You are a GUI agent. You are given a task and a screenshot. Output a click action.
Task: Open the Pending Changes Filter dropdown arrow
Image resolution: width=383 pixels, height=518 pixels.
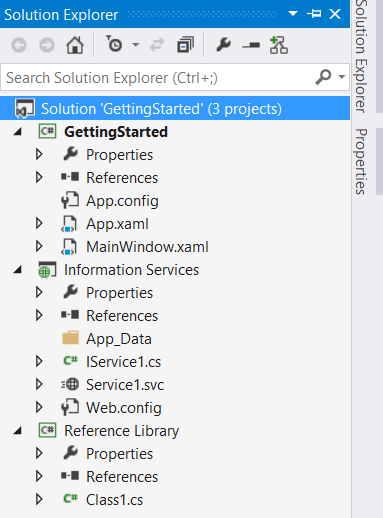pyautogui.click(x=136, y=44)
